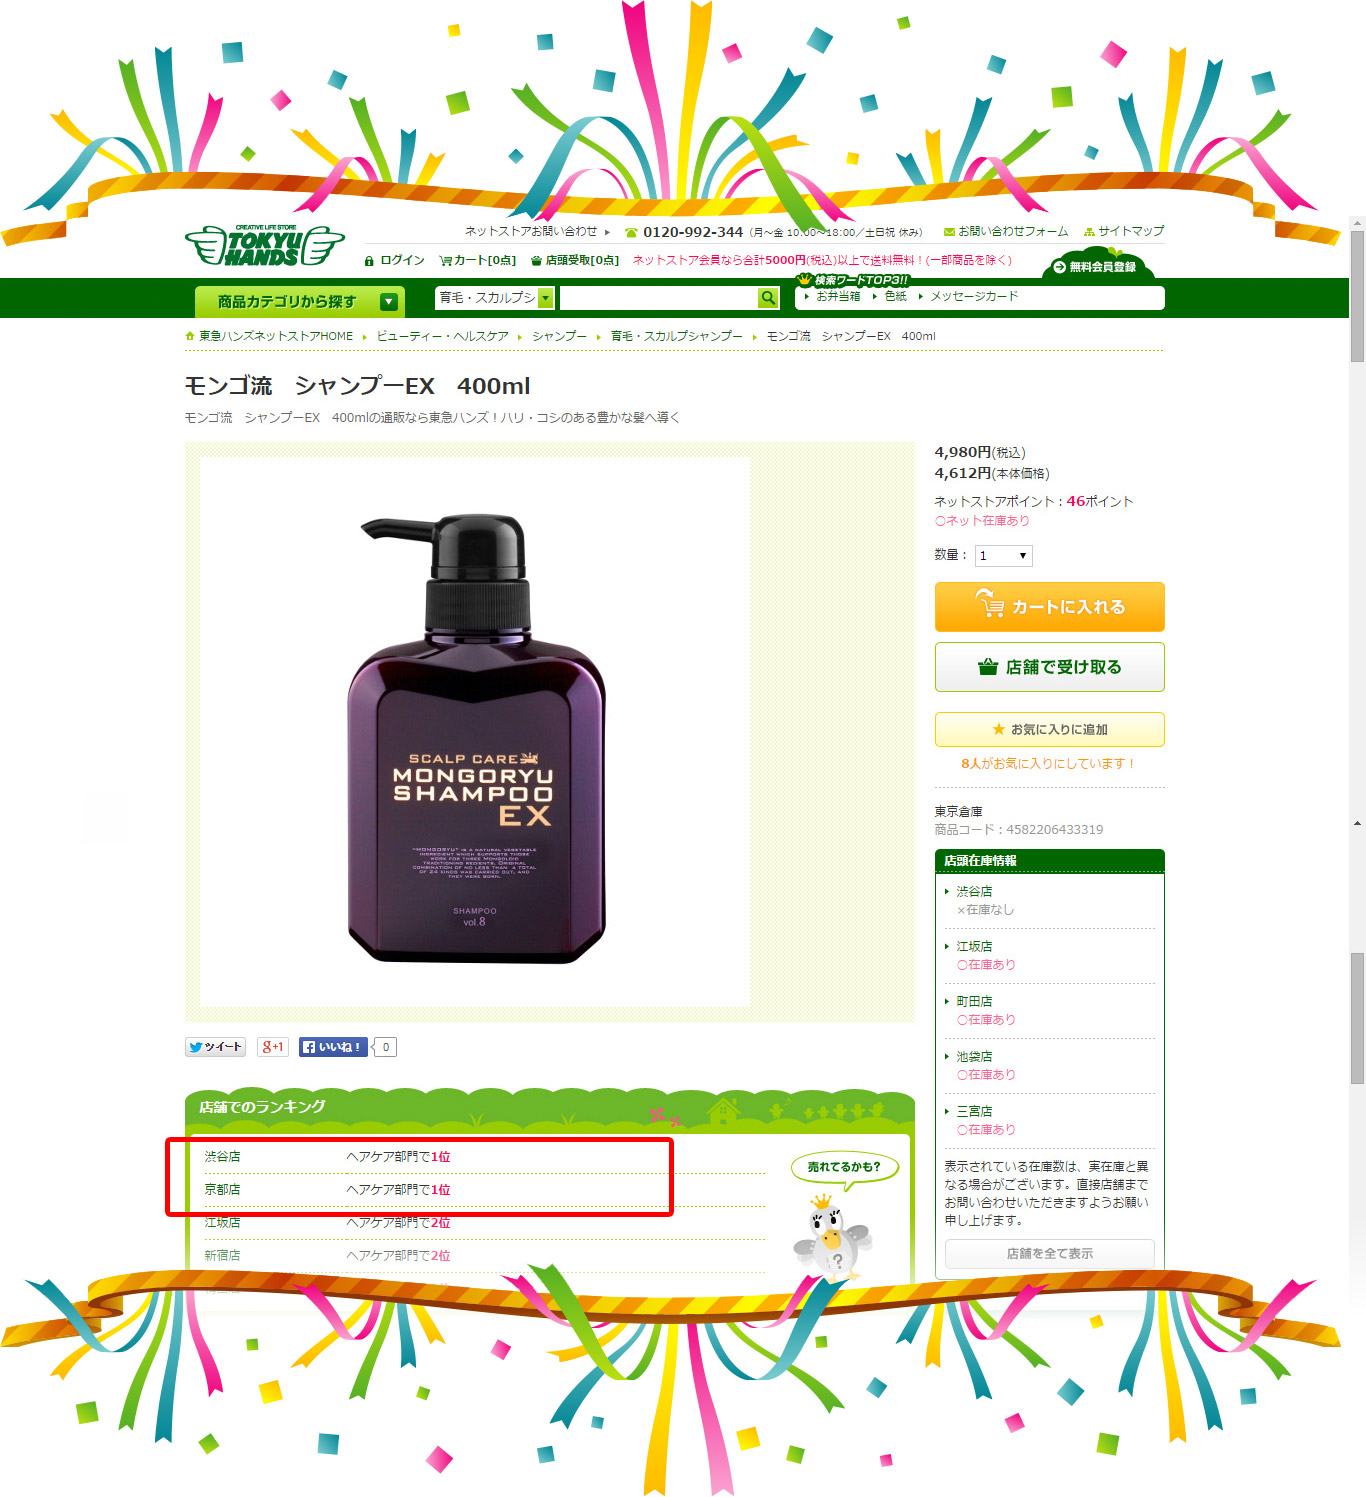Click the Twitter tweet button
1366x1497 pixels.
point(215,1047)
